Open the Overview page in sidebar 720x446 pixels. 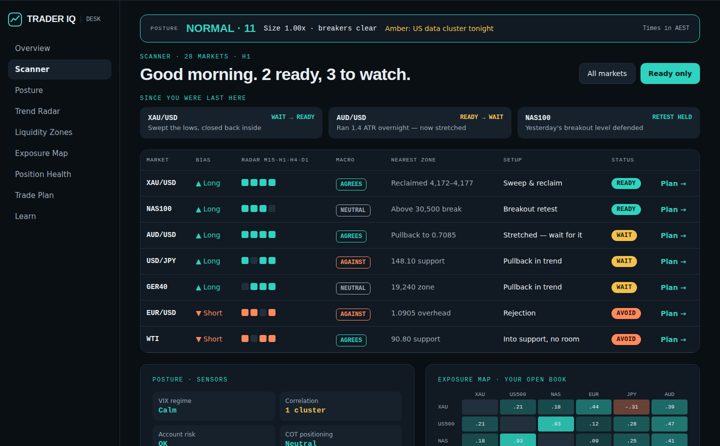[x=32, y=48]
